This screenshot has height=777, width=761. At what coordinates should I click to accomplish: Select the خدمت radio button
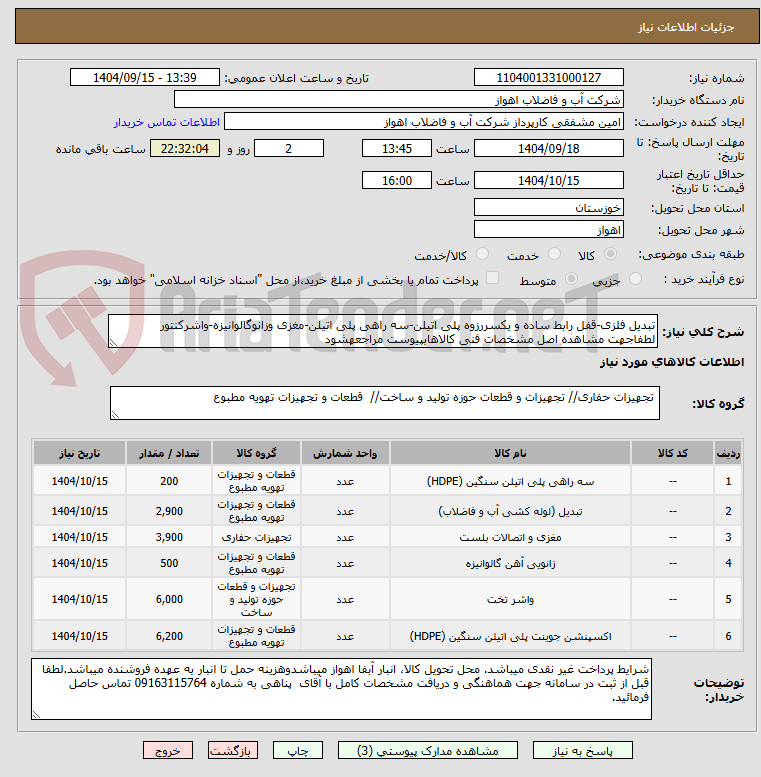[x=554, y=254]
